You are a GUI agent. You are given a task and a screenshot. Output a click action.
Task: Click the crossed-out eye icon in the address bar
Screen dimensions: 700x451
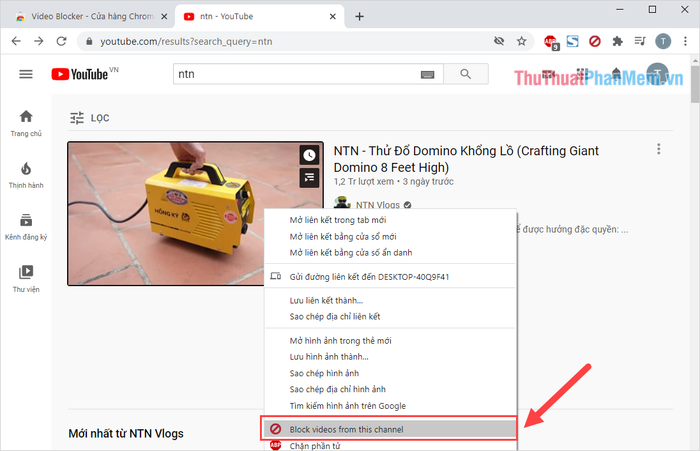pyautogui.click(x=499, y=42)
